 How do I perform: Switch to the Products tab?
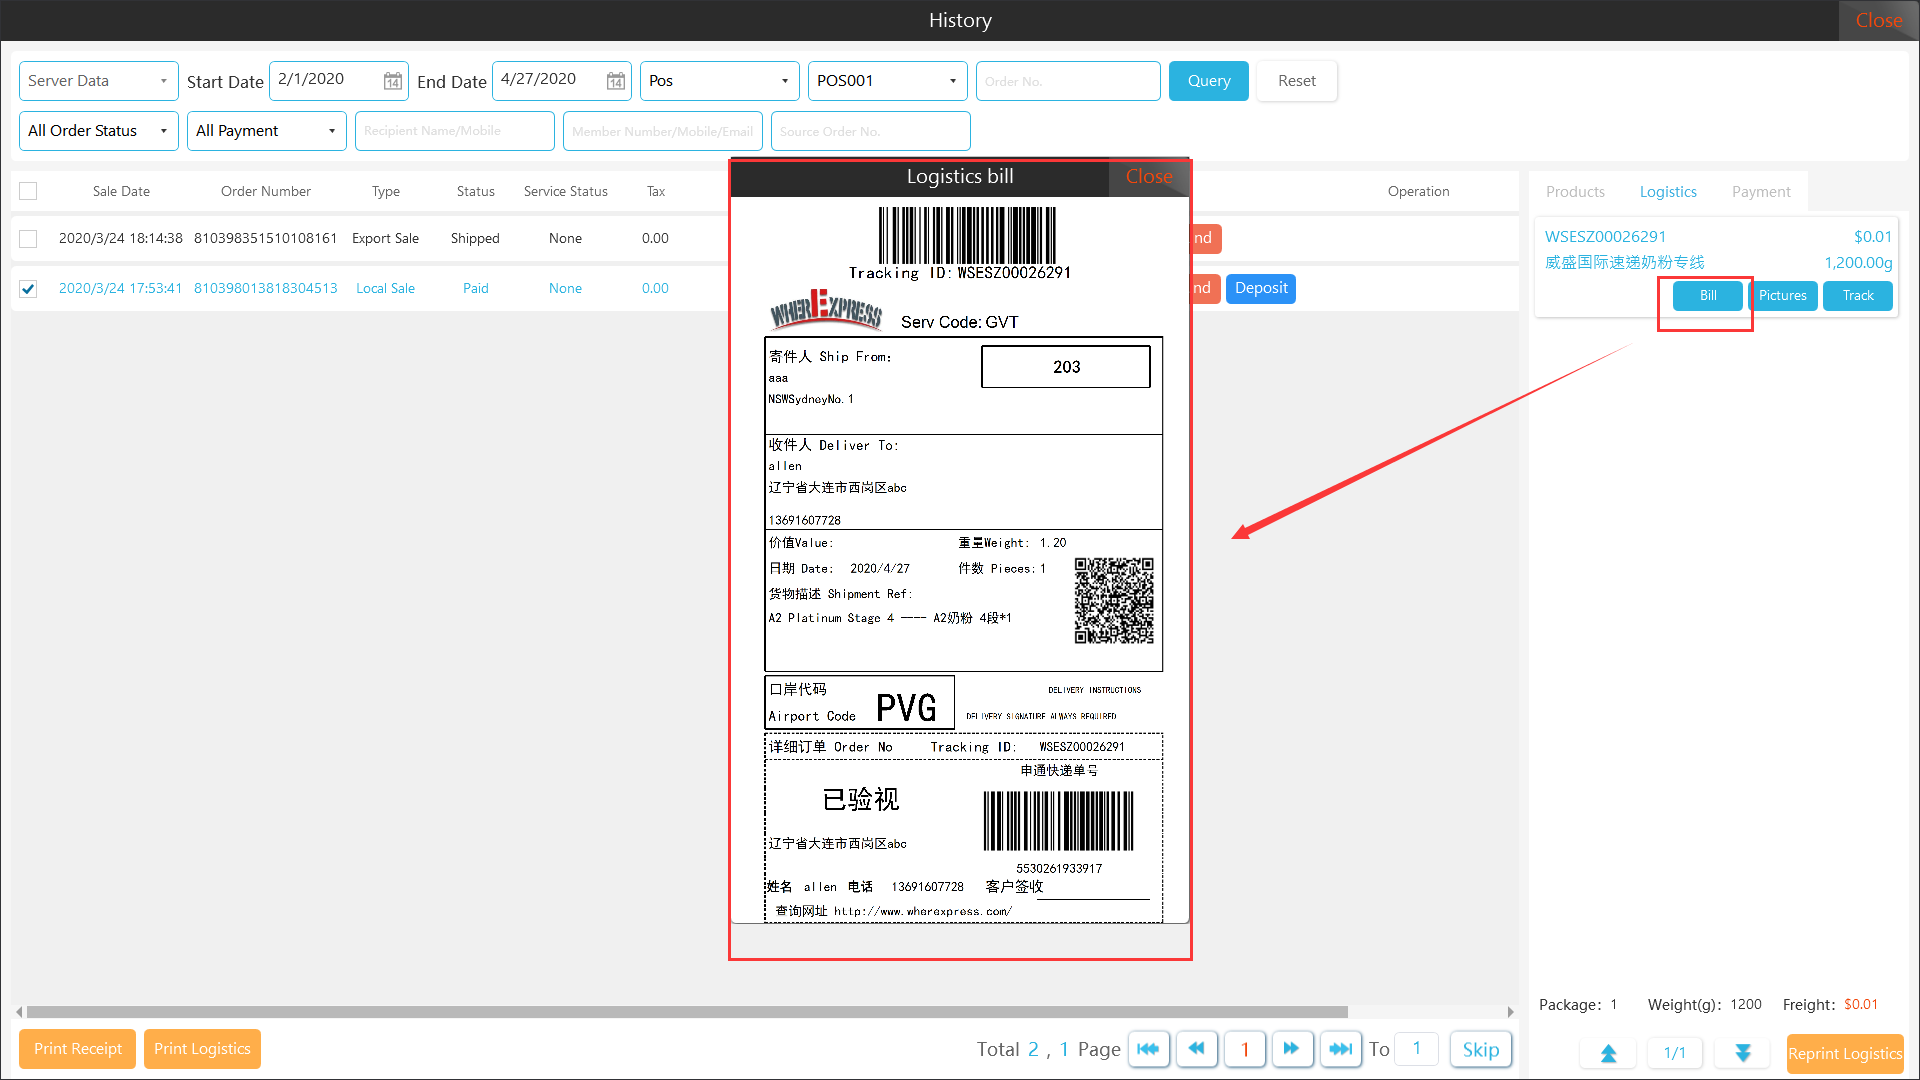point(1575,192)
